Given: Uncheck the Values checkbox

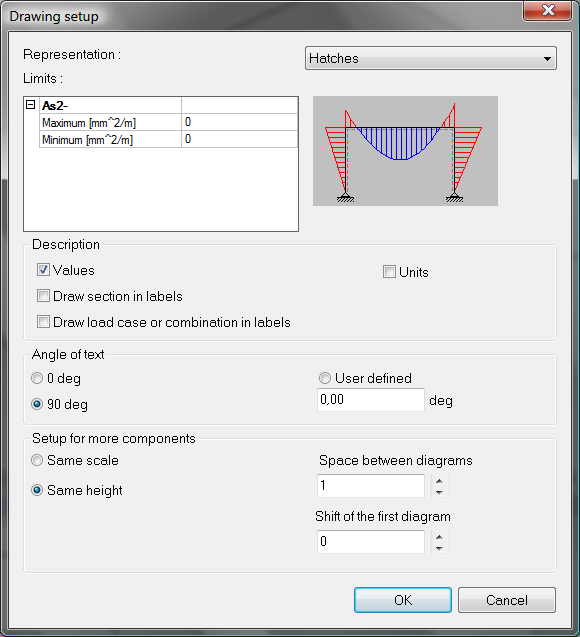Looking at the screenshot, I should [43, 270].
